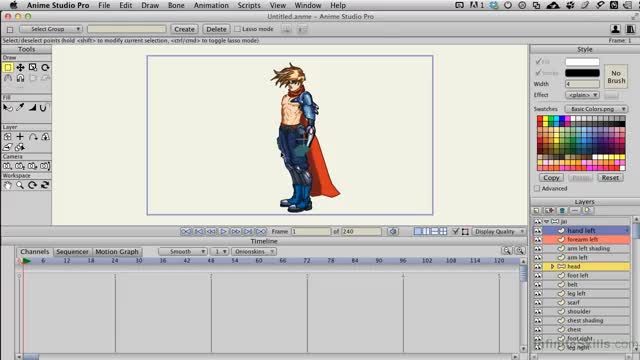Open the Onionskins dropdown
Image resolution: width=640 pixels, height=360 pixels.
coord(253,251)
